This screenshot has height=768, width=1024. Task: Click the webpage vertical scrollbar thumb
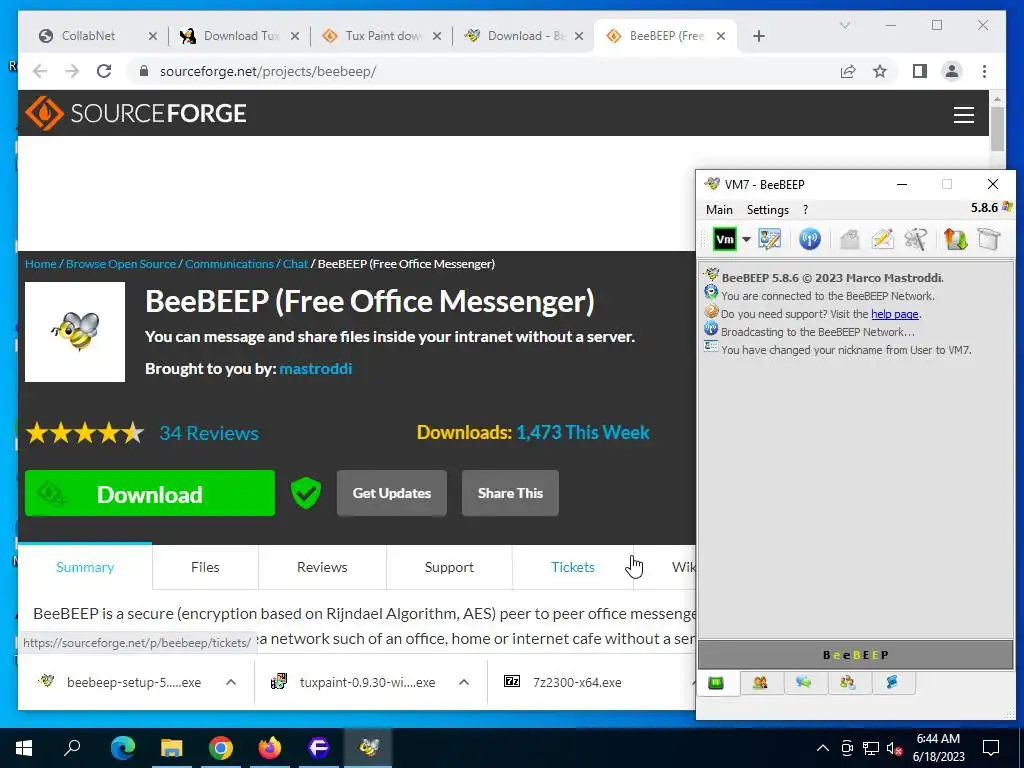coord(997,128)
